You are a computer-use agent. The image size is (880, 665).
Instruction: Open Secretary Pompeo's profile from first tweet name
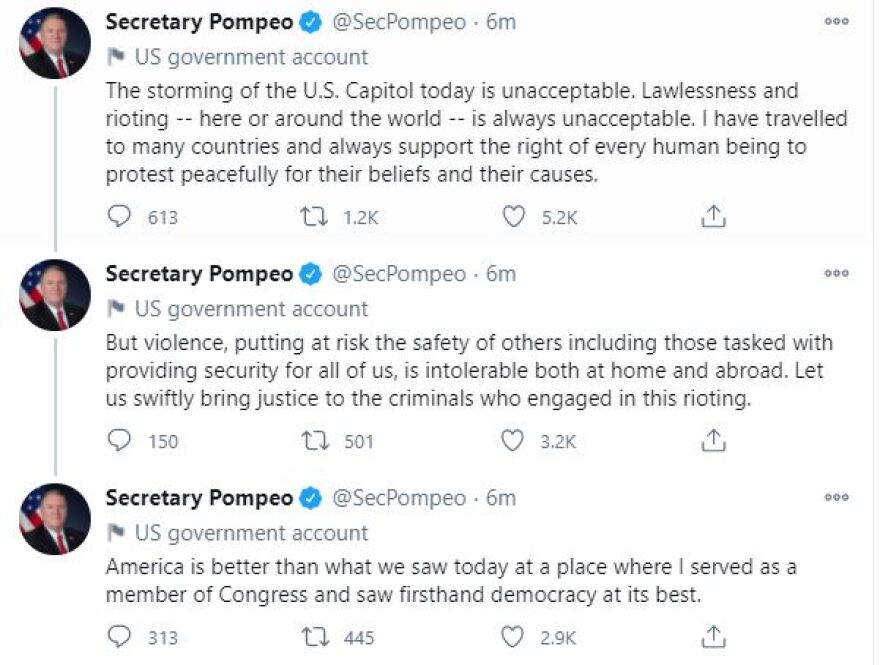pyautogui.click(x=199, y=22)
